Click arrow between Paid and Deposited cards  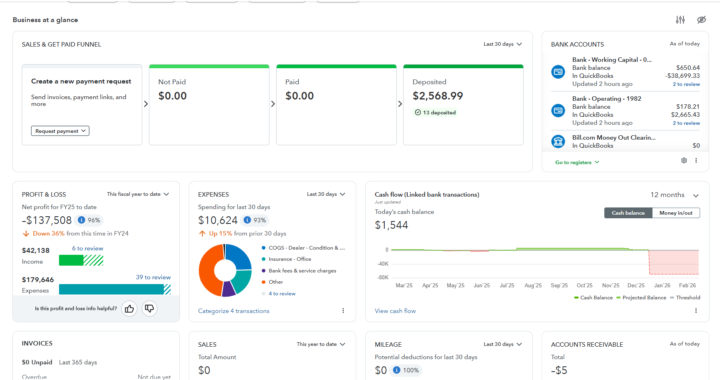click(400, 104)
